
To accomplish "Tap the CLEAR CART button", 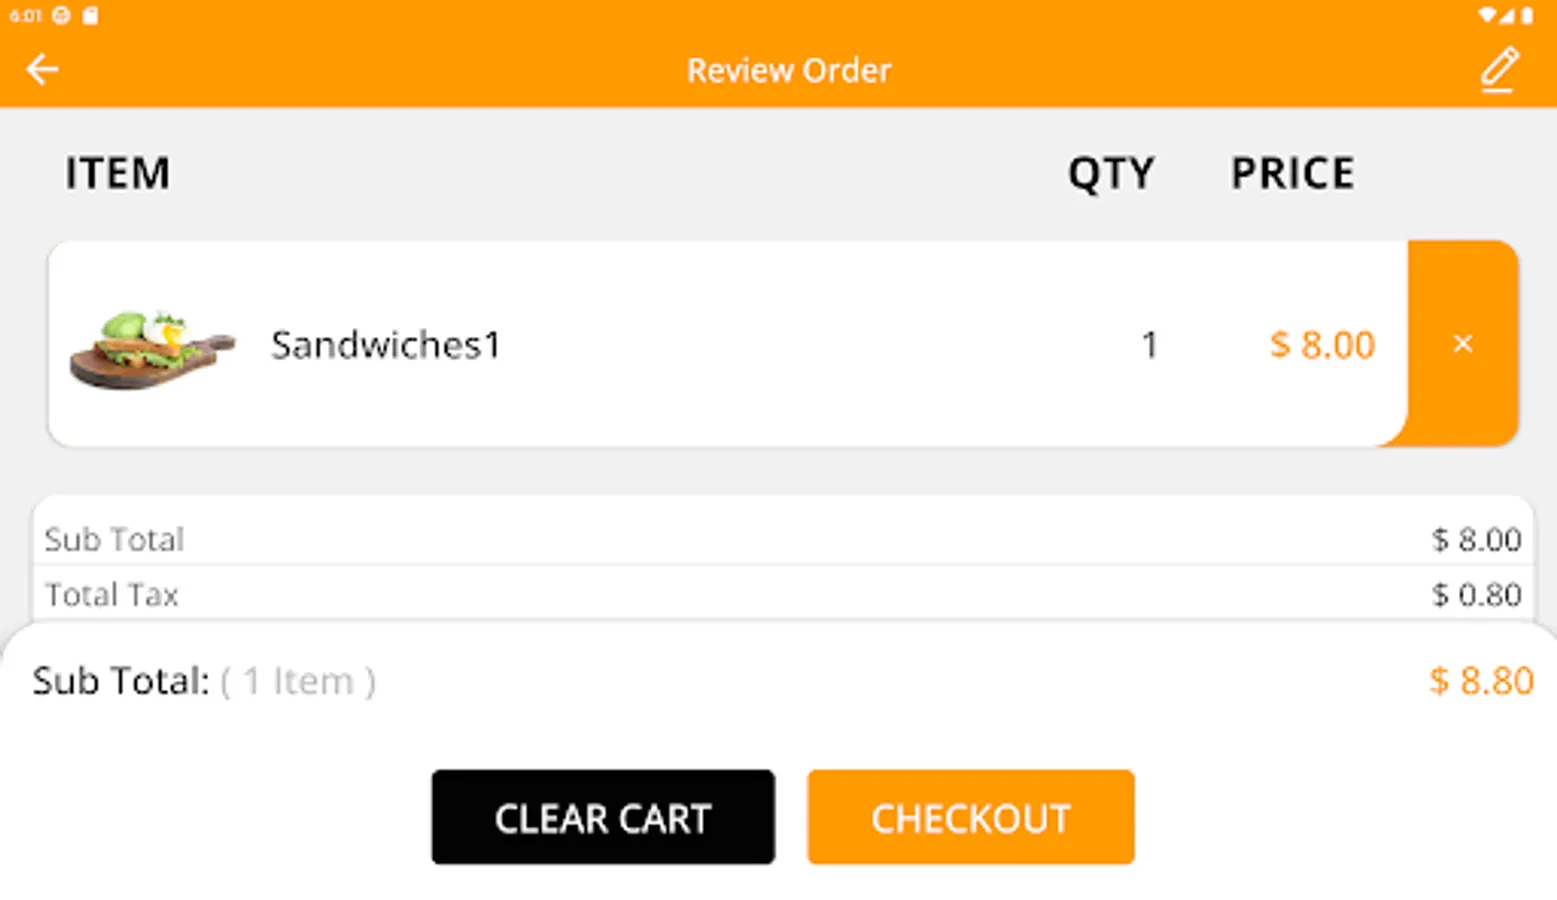I will pyautogui.click(x=603, y=817).
